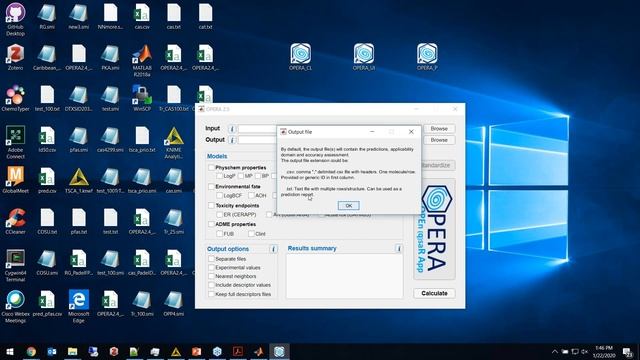Screen dimensions: 640x360
Task: Select the CCleaner desktop shortcut
Action: pyautogui.click(x=16, y=220)
